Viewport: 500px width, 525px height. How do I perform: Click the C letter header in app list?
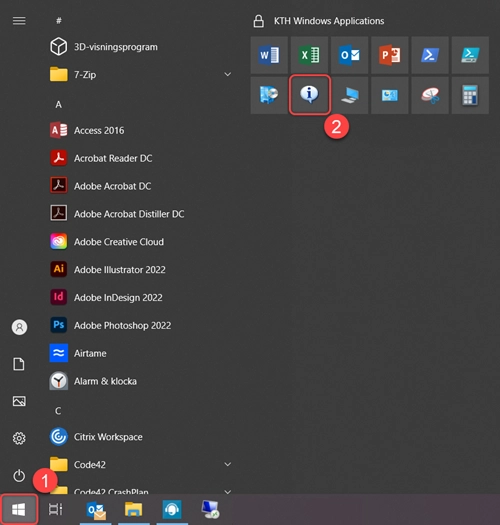point(58,411)
